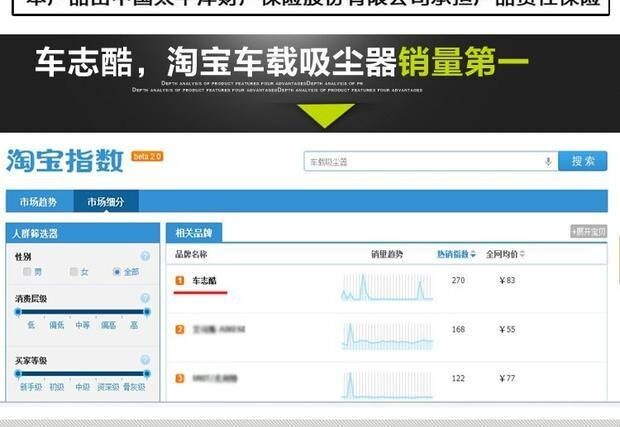Click the 中等 consumption level label
Screen dimensions: 620x427
pos(83,325)
